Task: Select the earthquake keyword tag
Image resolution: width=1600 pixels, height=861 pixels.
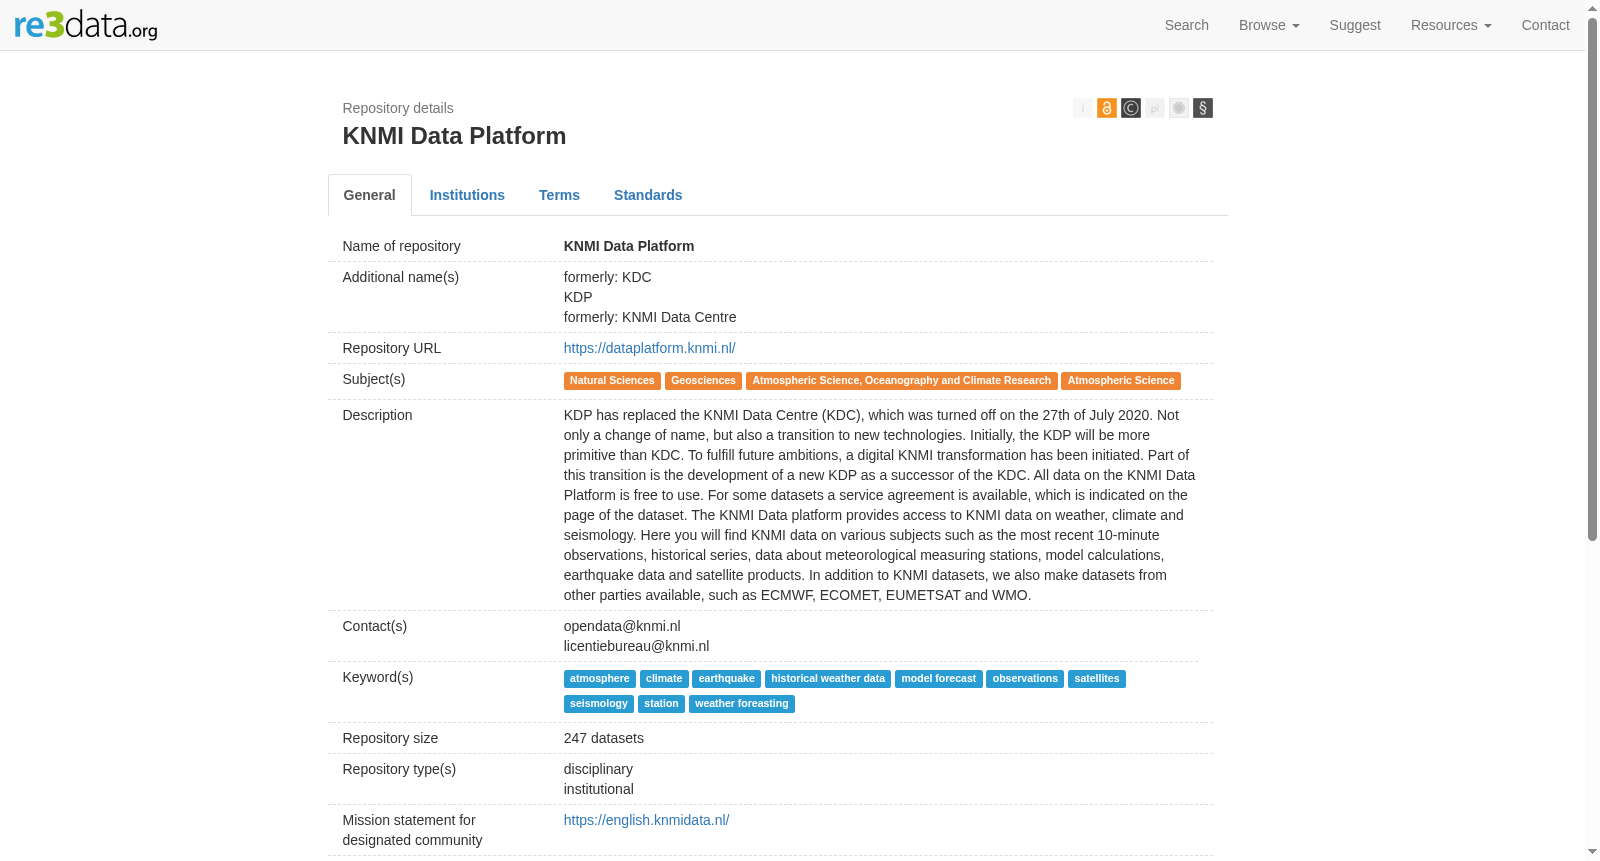Action: 727,679
